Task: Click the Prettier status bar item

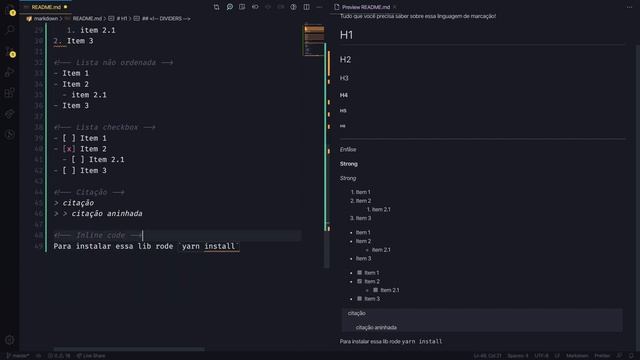Action: pyautogui.click(x=602, y=356)
